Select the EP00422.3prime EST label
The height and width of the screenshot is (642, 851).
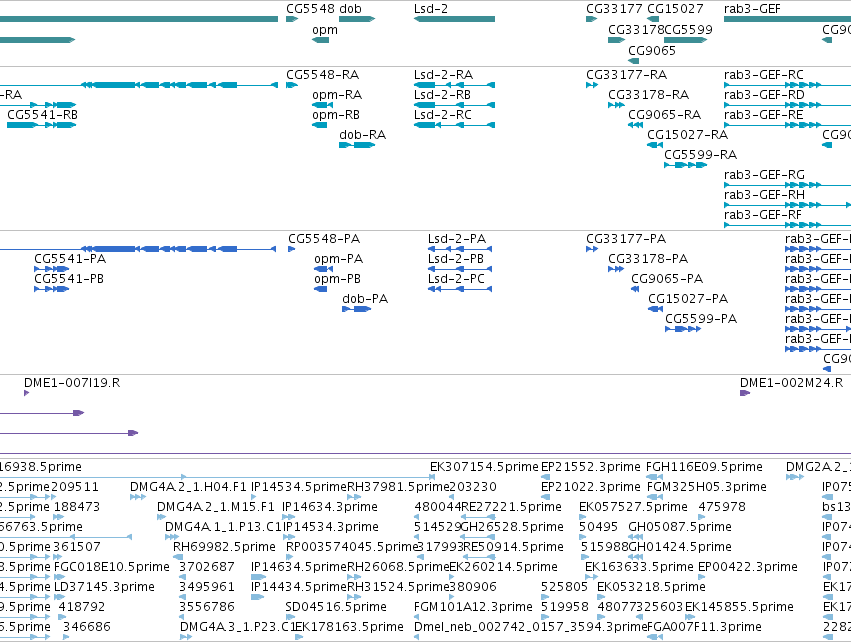coord(748,567)
